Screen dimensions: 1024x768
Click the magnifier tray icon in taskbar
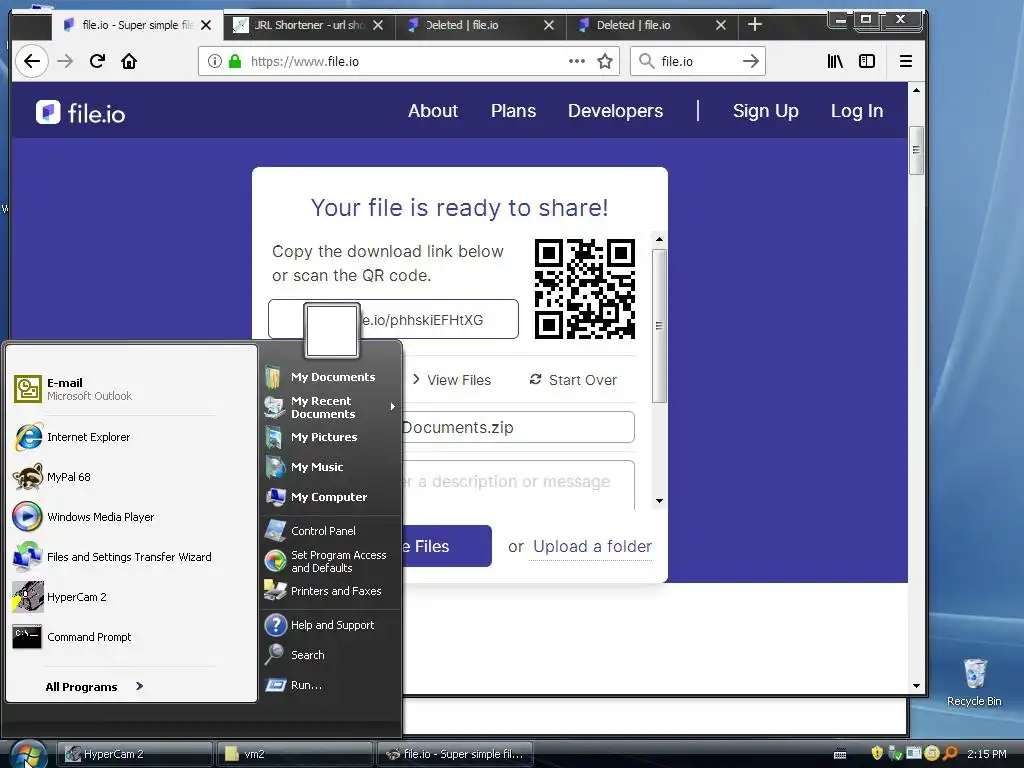(950, 754)
